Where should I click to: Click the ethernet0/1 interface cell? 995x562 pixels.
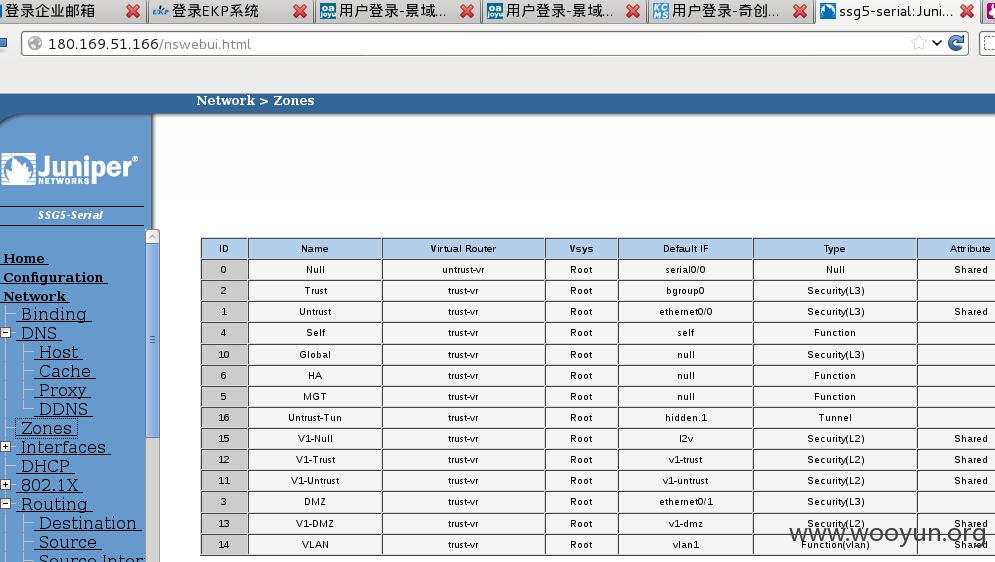click(685, 502)
